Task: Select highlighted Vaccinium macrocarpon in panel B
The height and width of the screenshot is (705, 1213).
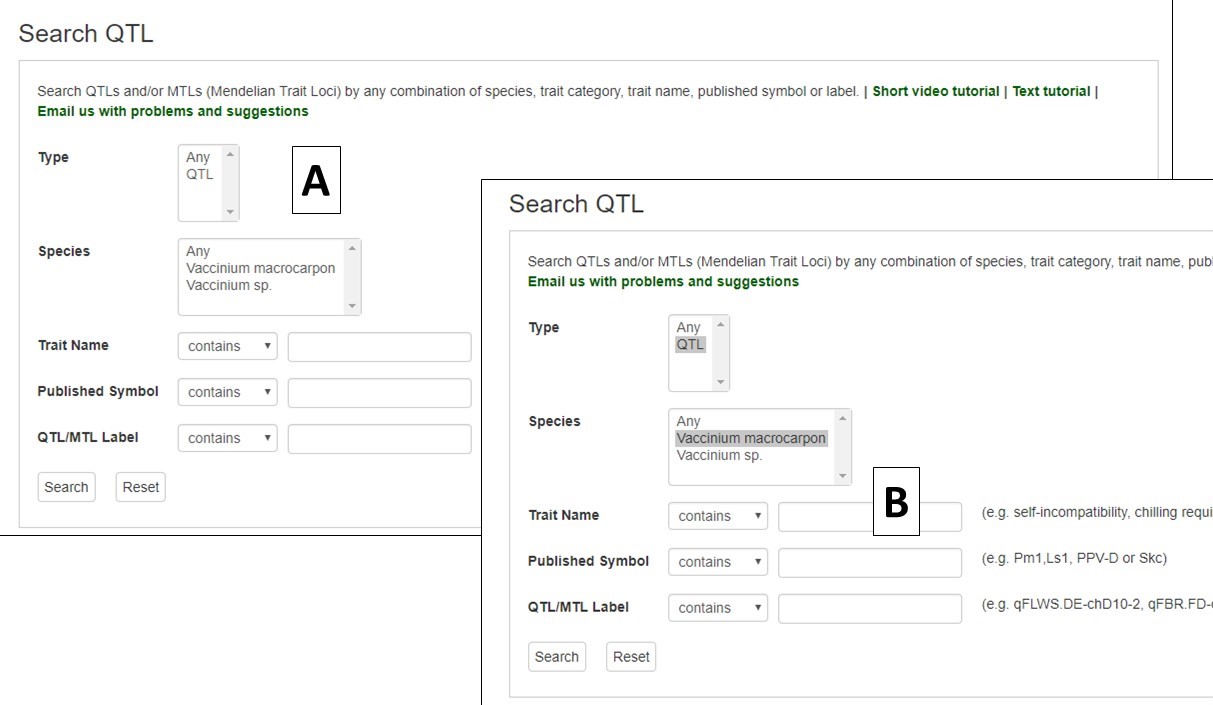Action: coord(751,438)
